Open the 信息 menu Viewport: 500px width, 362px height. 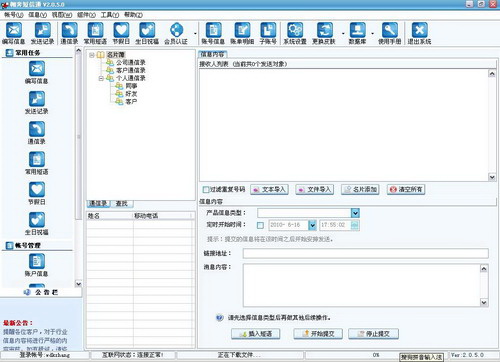37,15
